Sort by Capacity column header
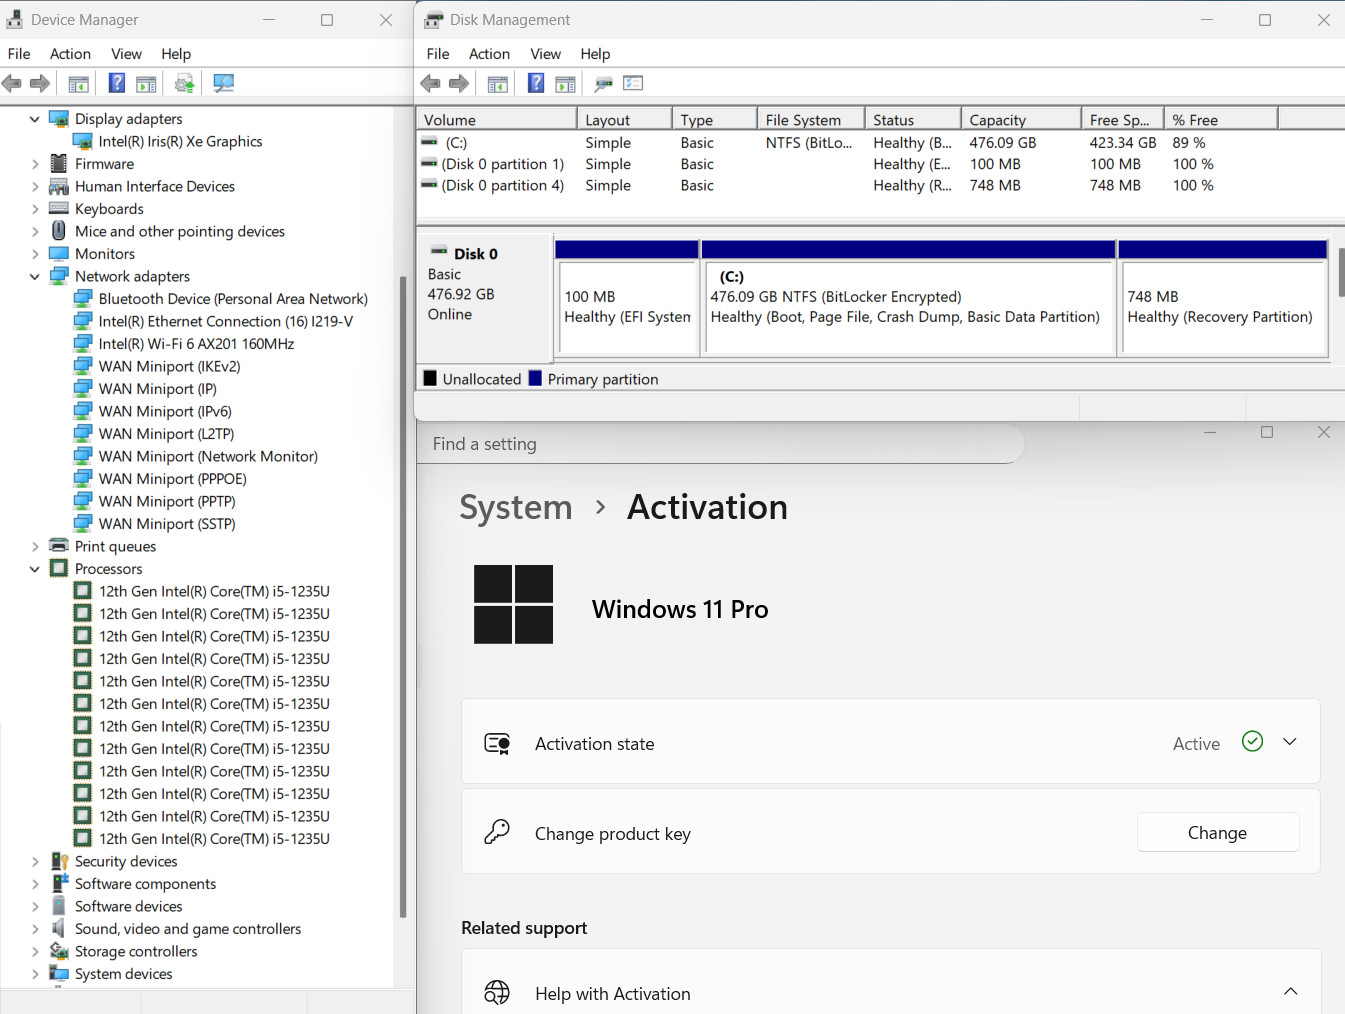This screenshot has width=1345, height=1014. 1021,119
